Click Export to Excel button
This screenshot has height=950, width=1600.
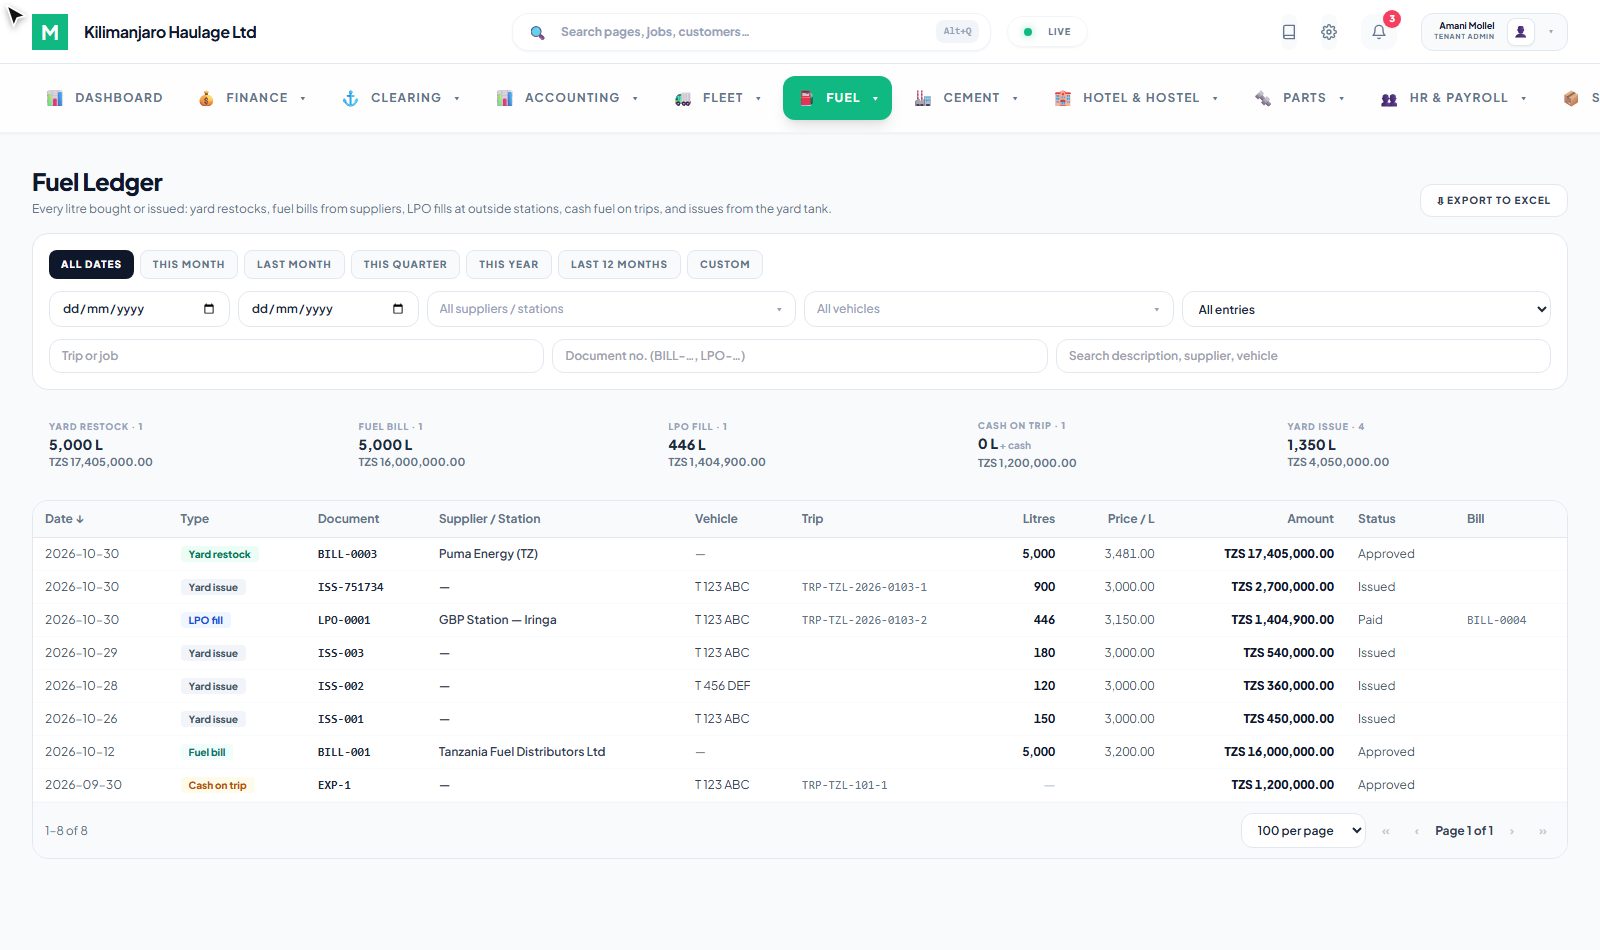(1493, 200)
